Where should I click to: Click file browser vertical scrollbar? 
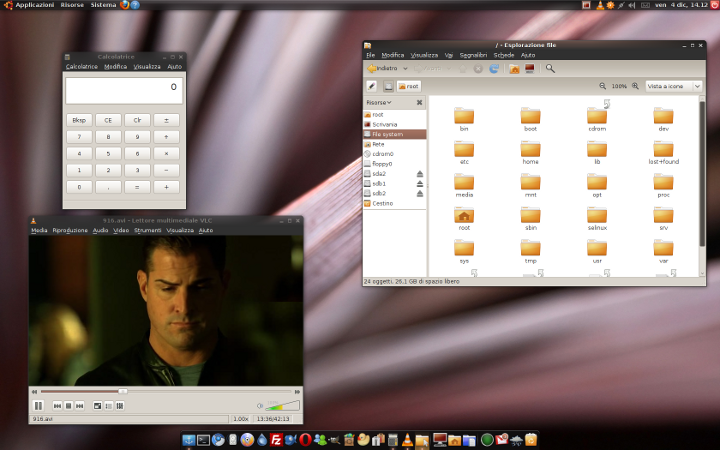[x=702, y=174]
